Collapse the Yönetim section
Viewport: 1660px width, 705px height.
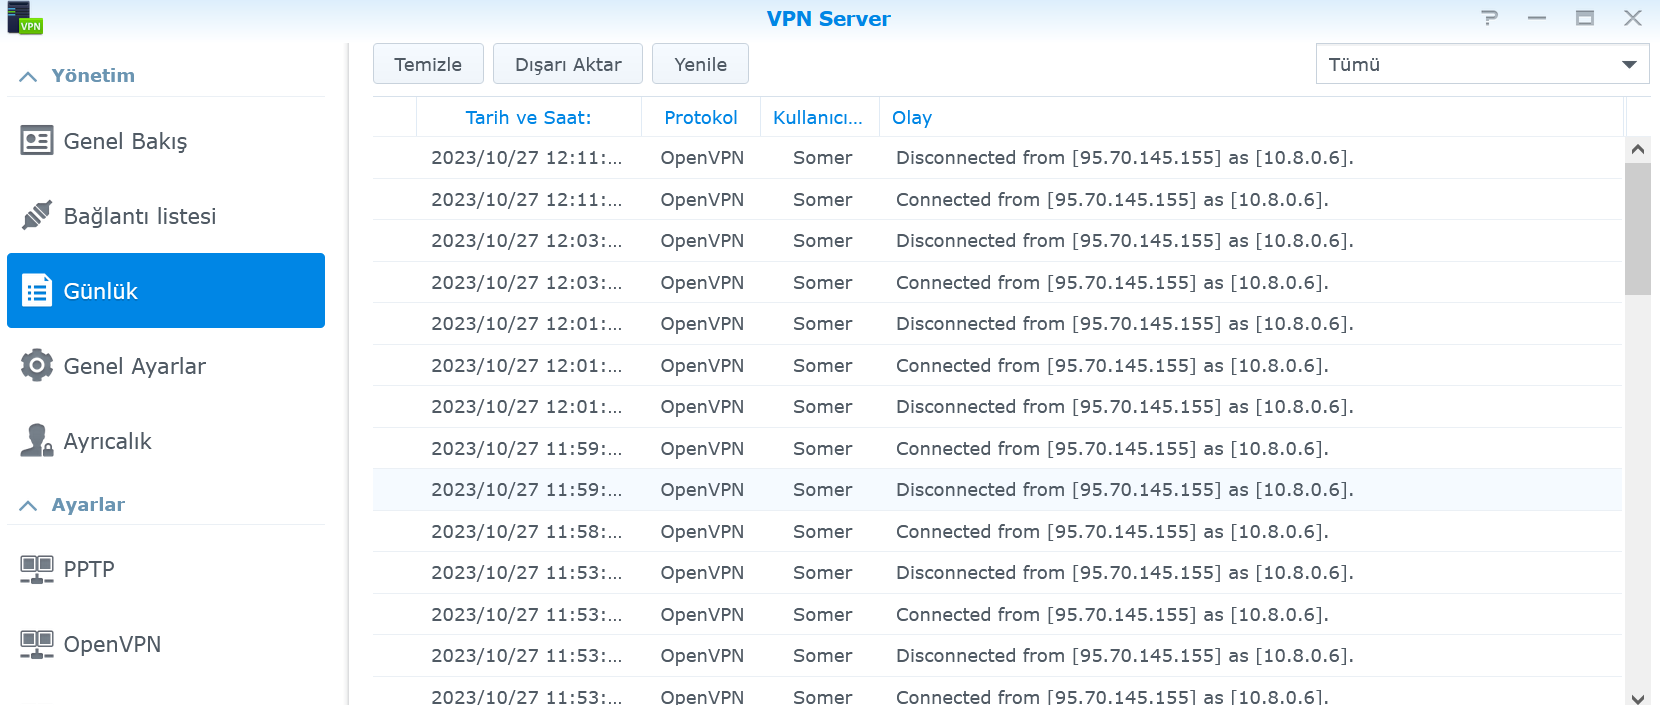coord(28,76)
